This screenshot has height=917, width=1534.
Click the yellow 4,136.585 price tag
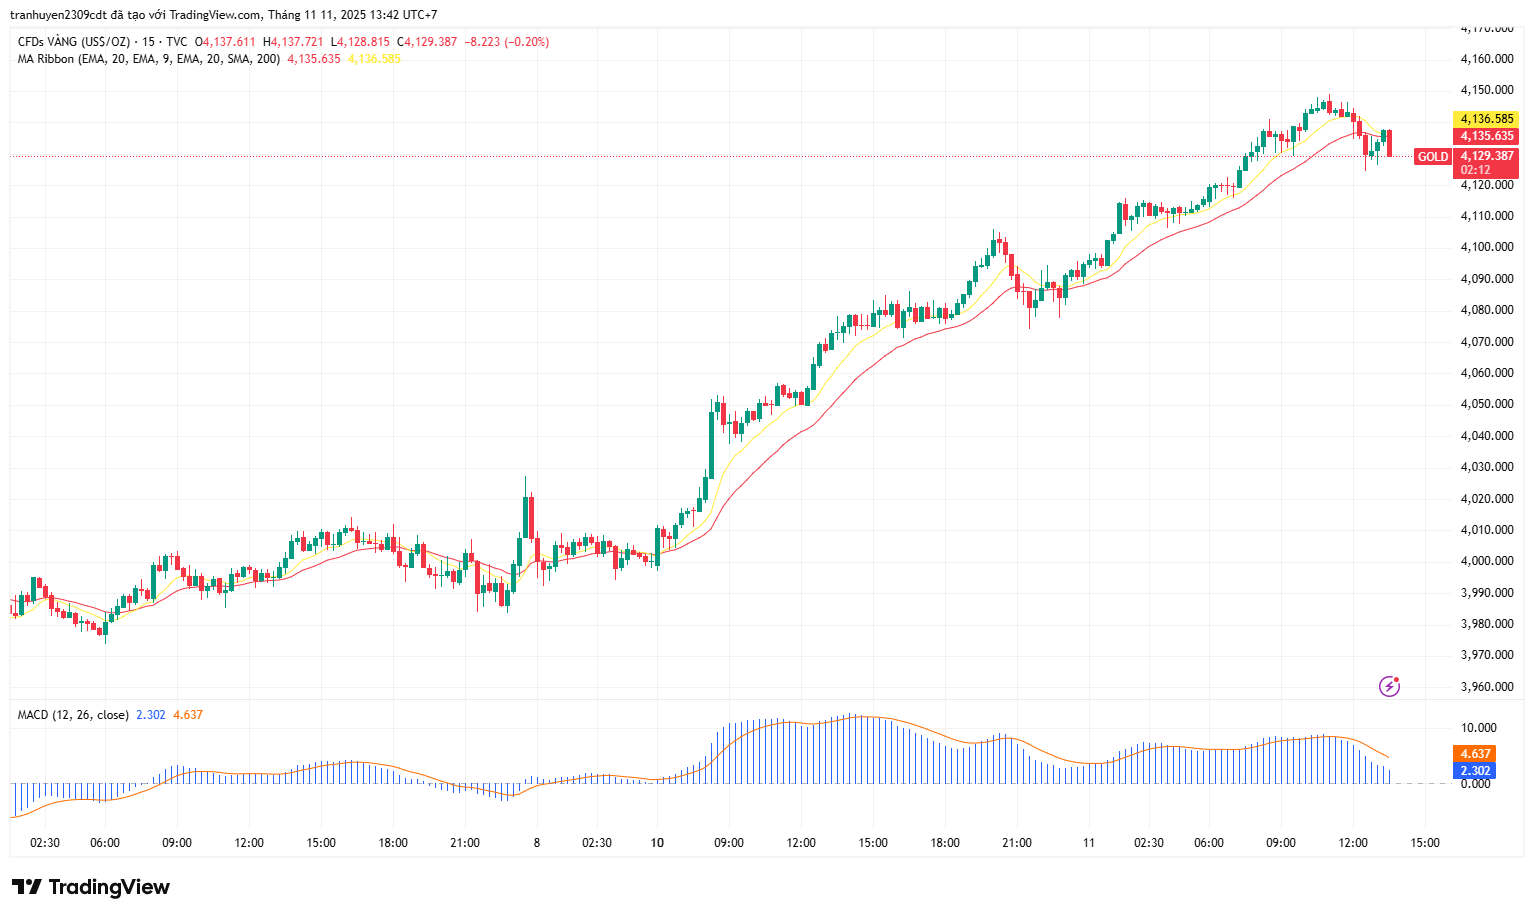[x=1486, y=119]
